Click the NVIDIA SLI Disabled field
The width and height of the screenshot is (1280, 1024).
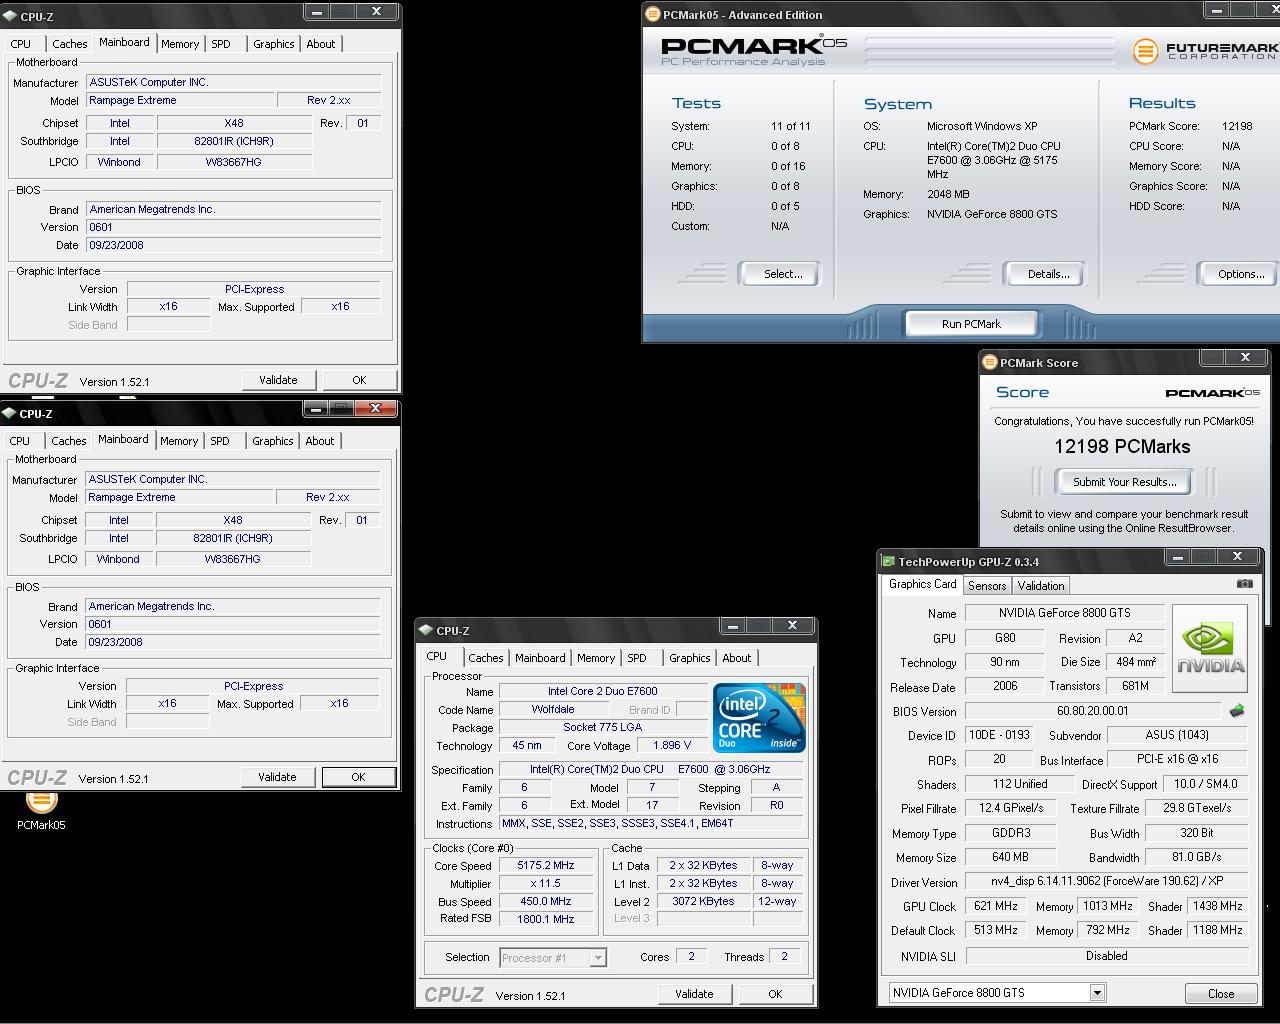(x=1107, y=956)
